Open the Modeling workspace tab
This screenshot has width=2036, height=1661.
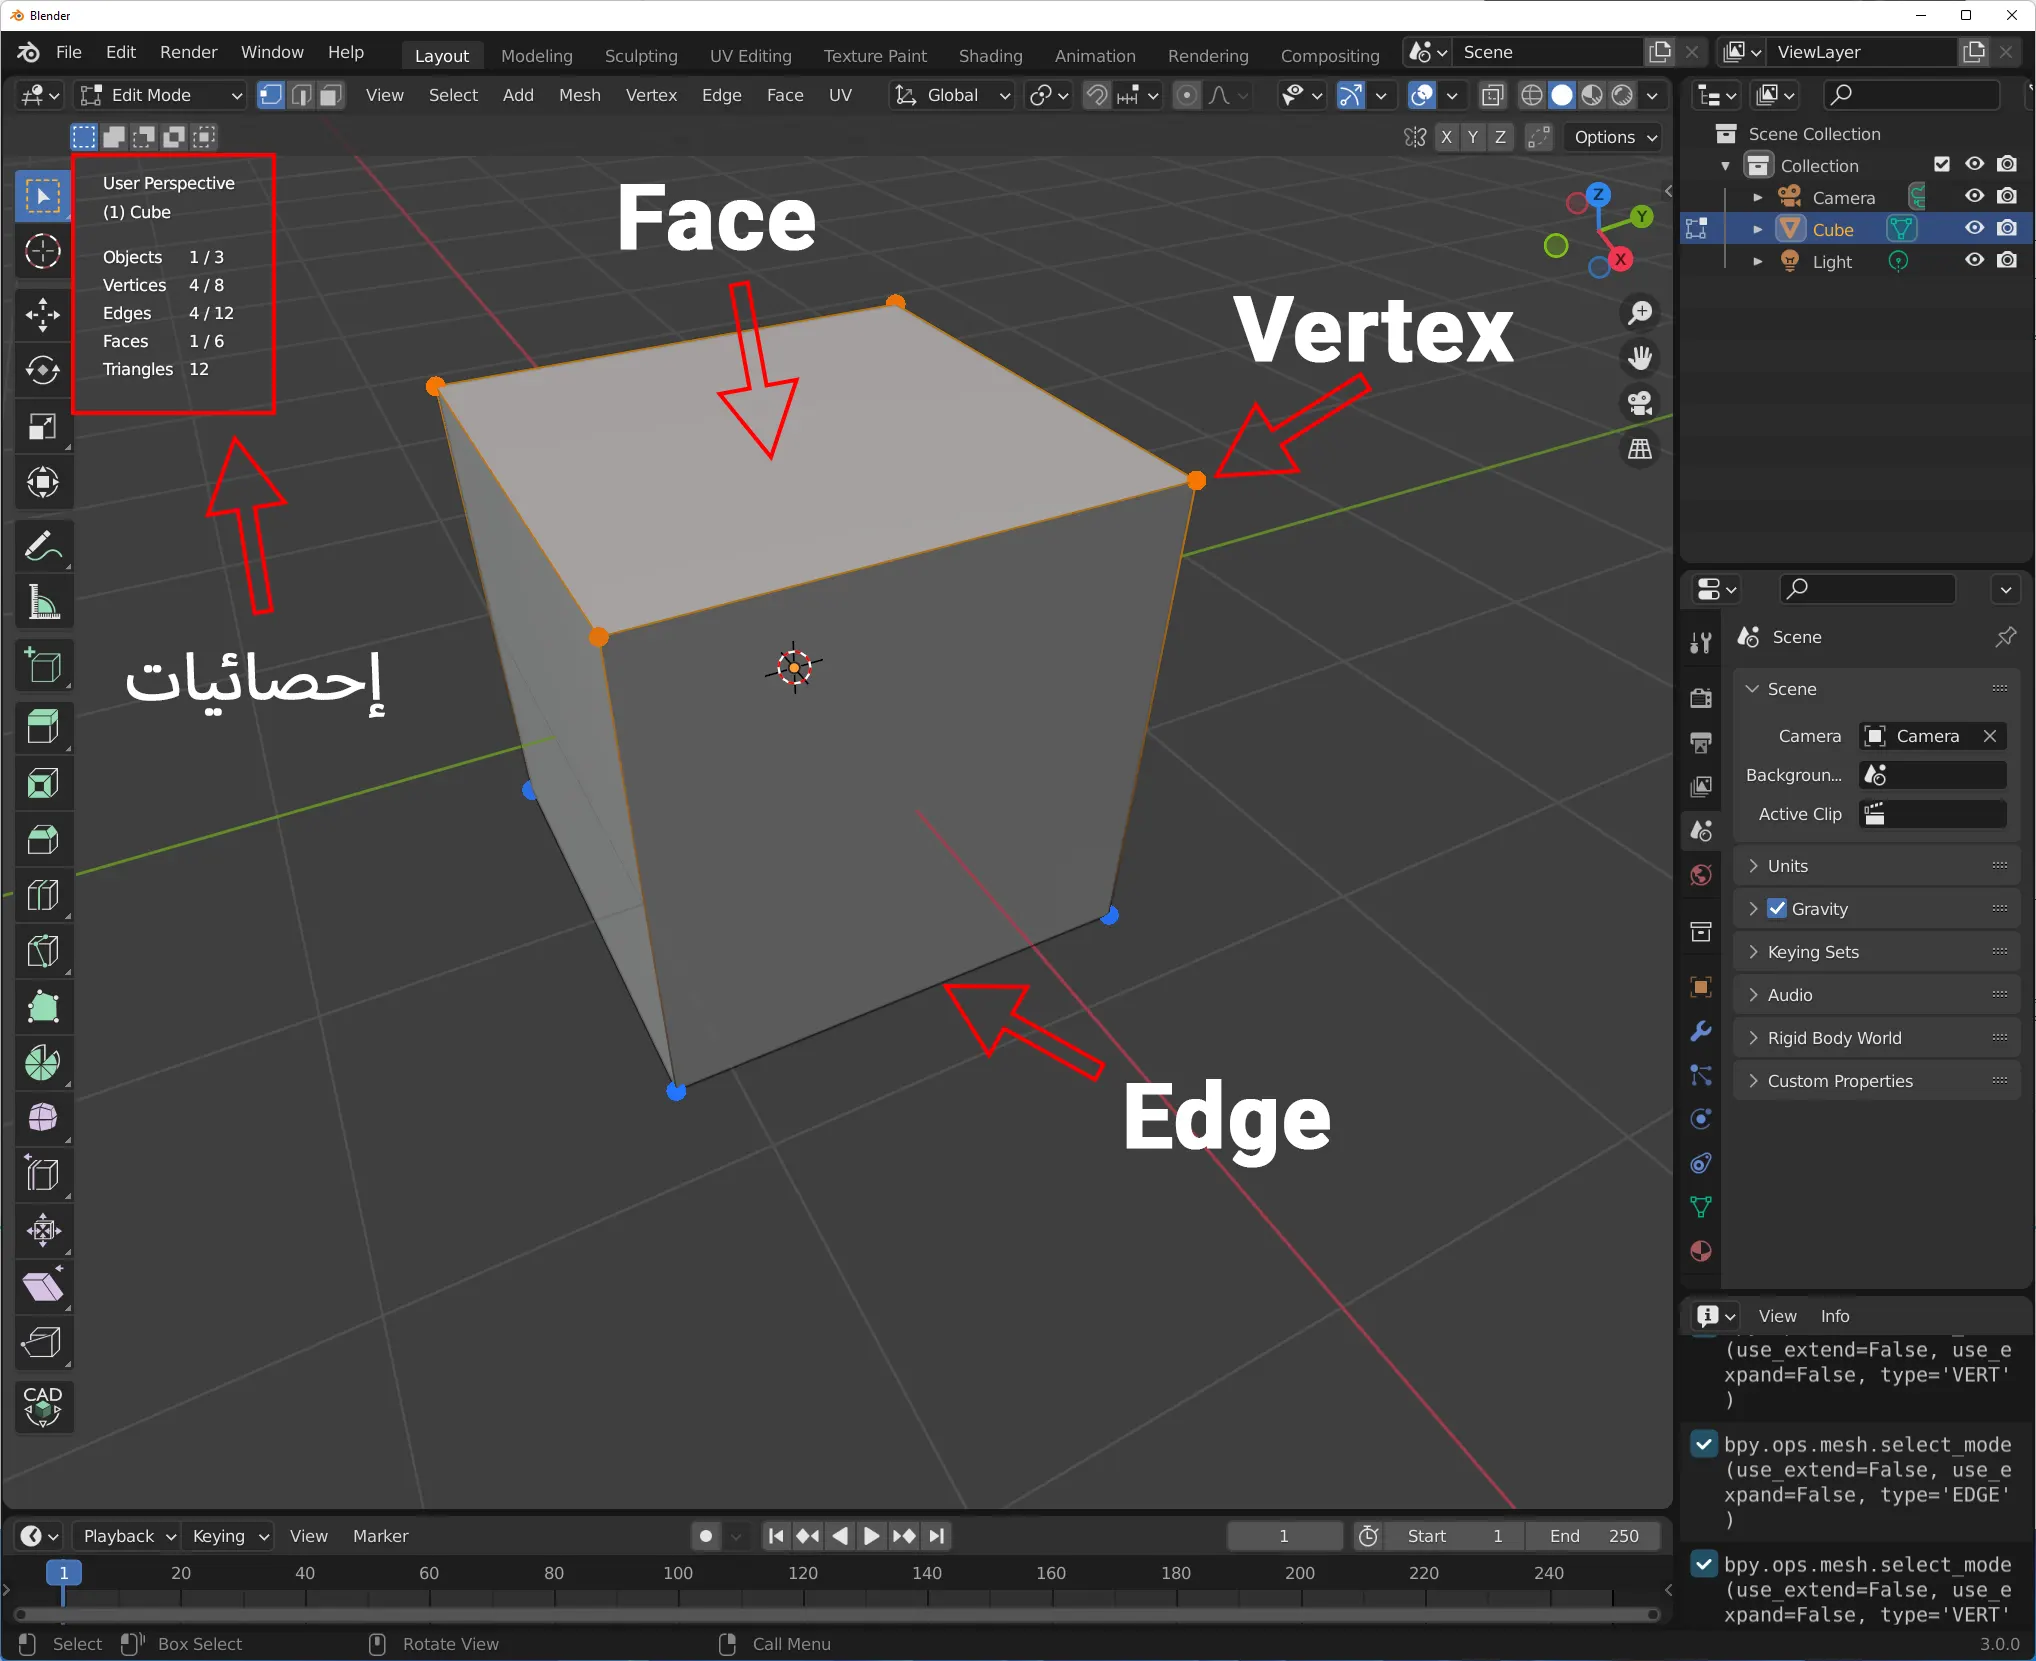(x=536, y=56)
